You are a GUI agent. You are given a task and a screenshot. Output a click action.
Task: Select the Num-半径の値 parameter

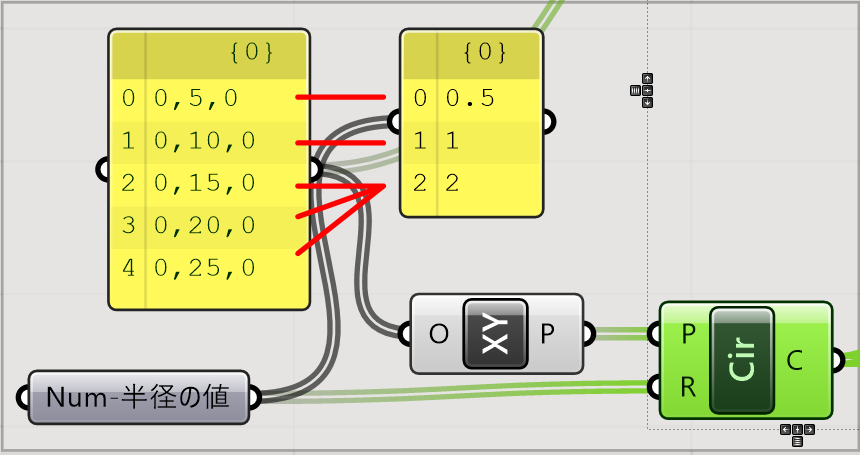pos(138,398)
